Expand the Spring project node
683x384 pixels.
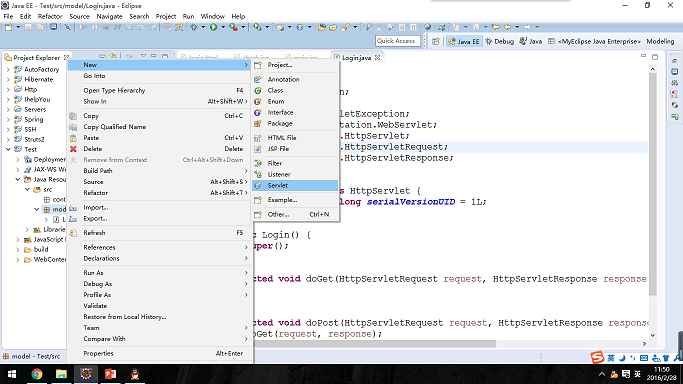[x=8, y=120]
